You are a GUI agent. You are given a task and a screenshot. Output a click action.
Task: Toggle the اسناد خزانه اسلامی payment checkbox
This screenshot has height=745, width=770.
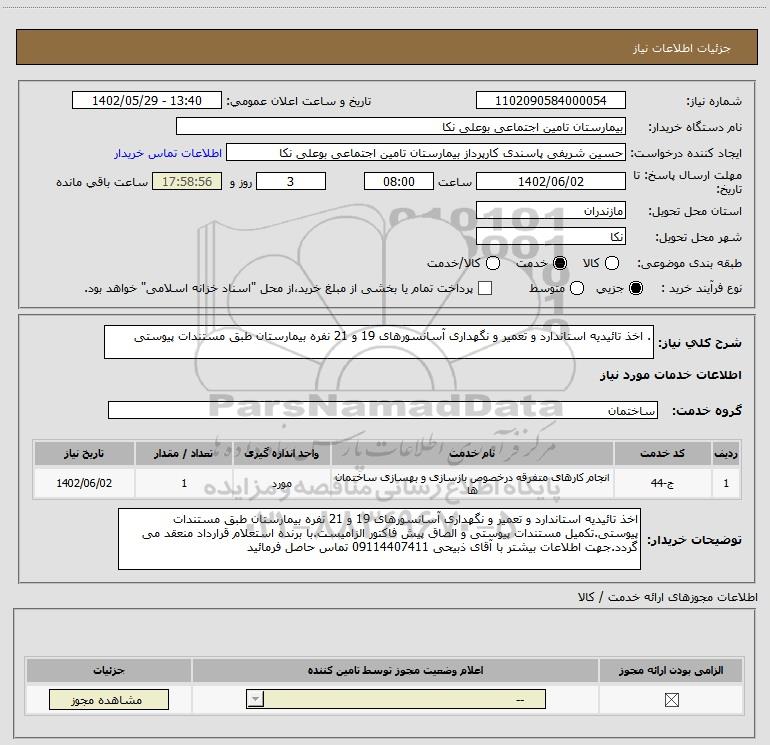(485, 288)
